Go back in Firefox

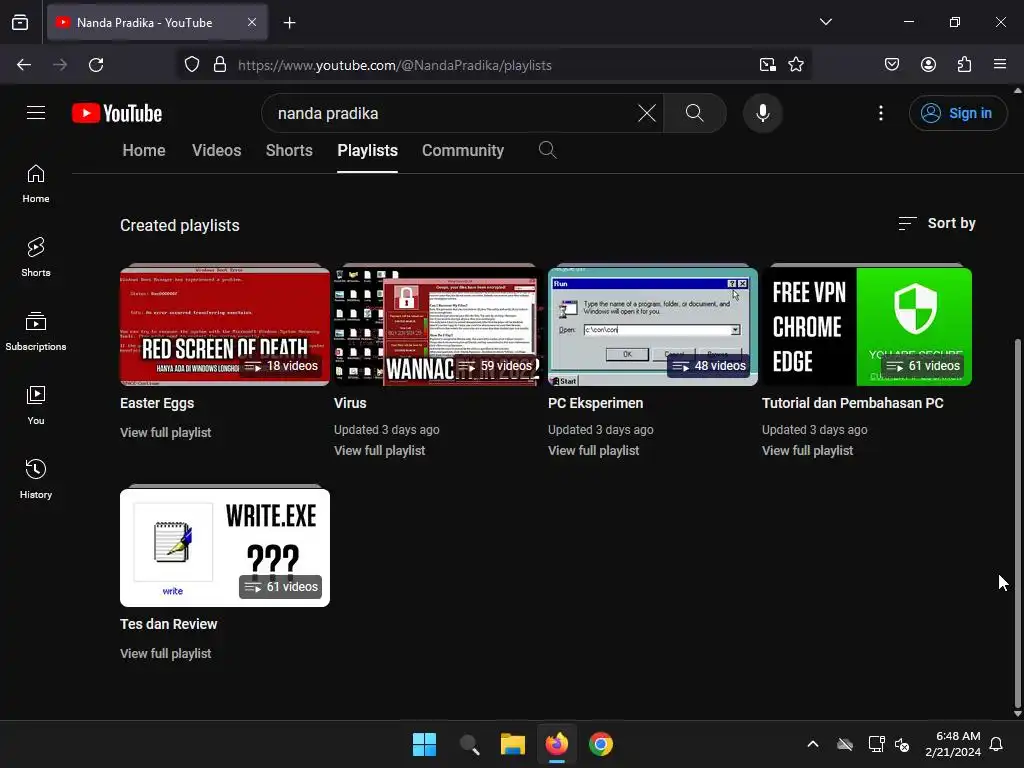[x=24, y=65]
